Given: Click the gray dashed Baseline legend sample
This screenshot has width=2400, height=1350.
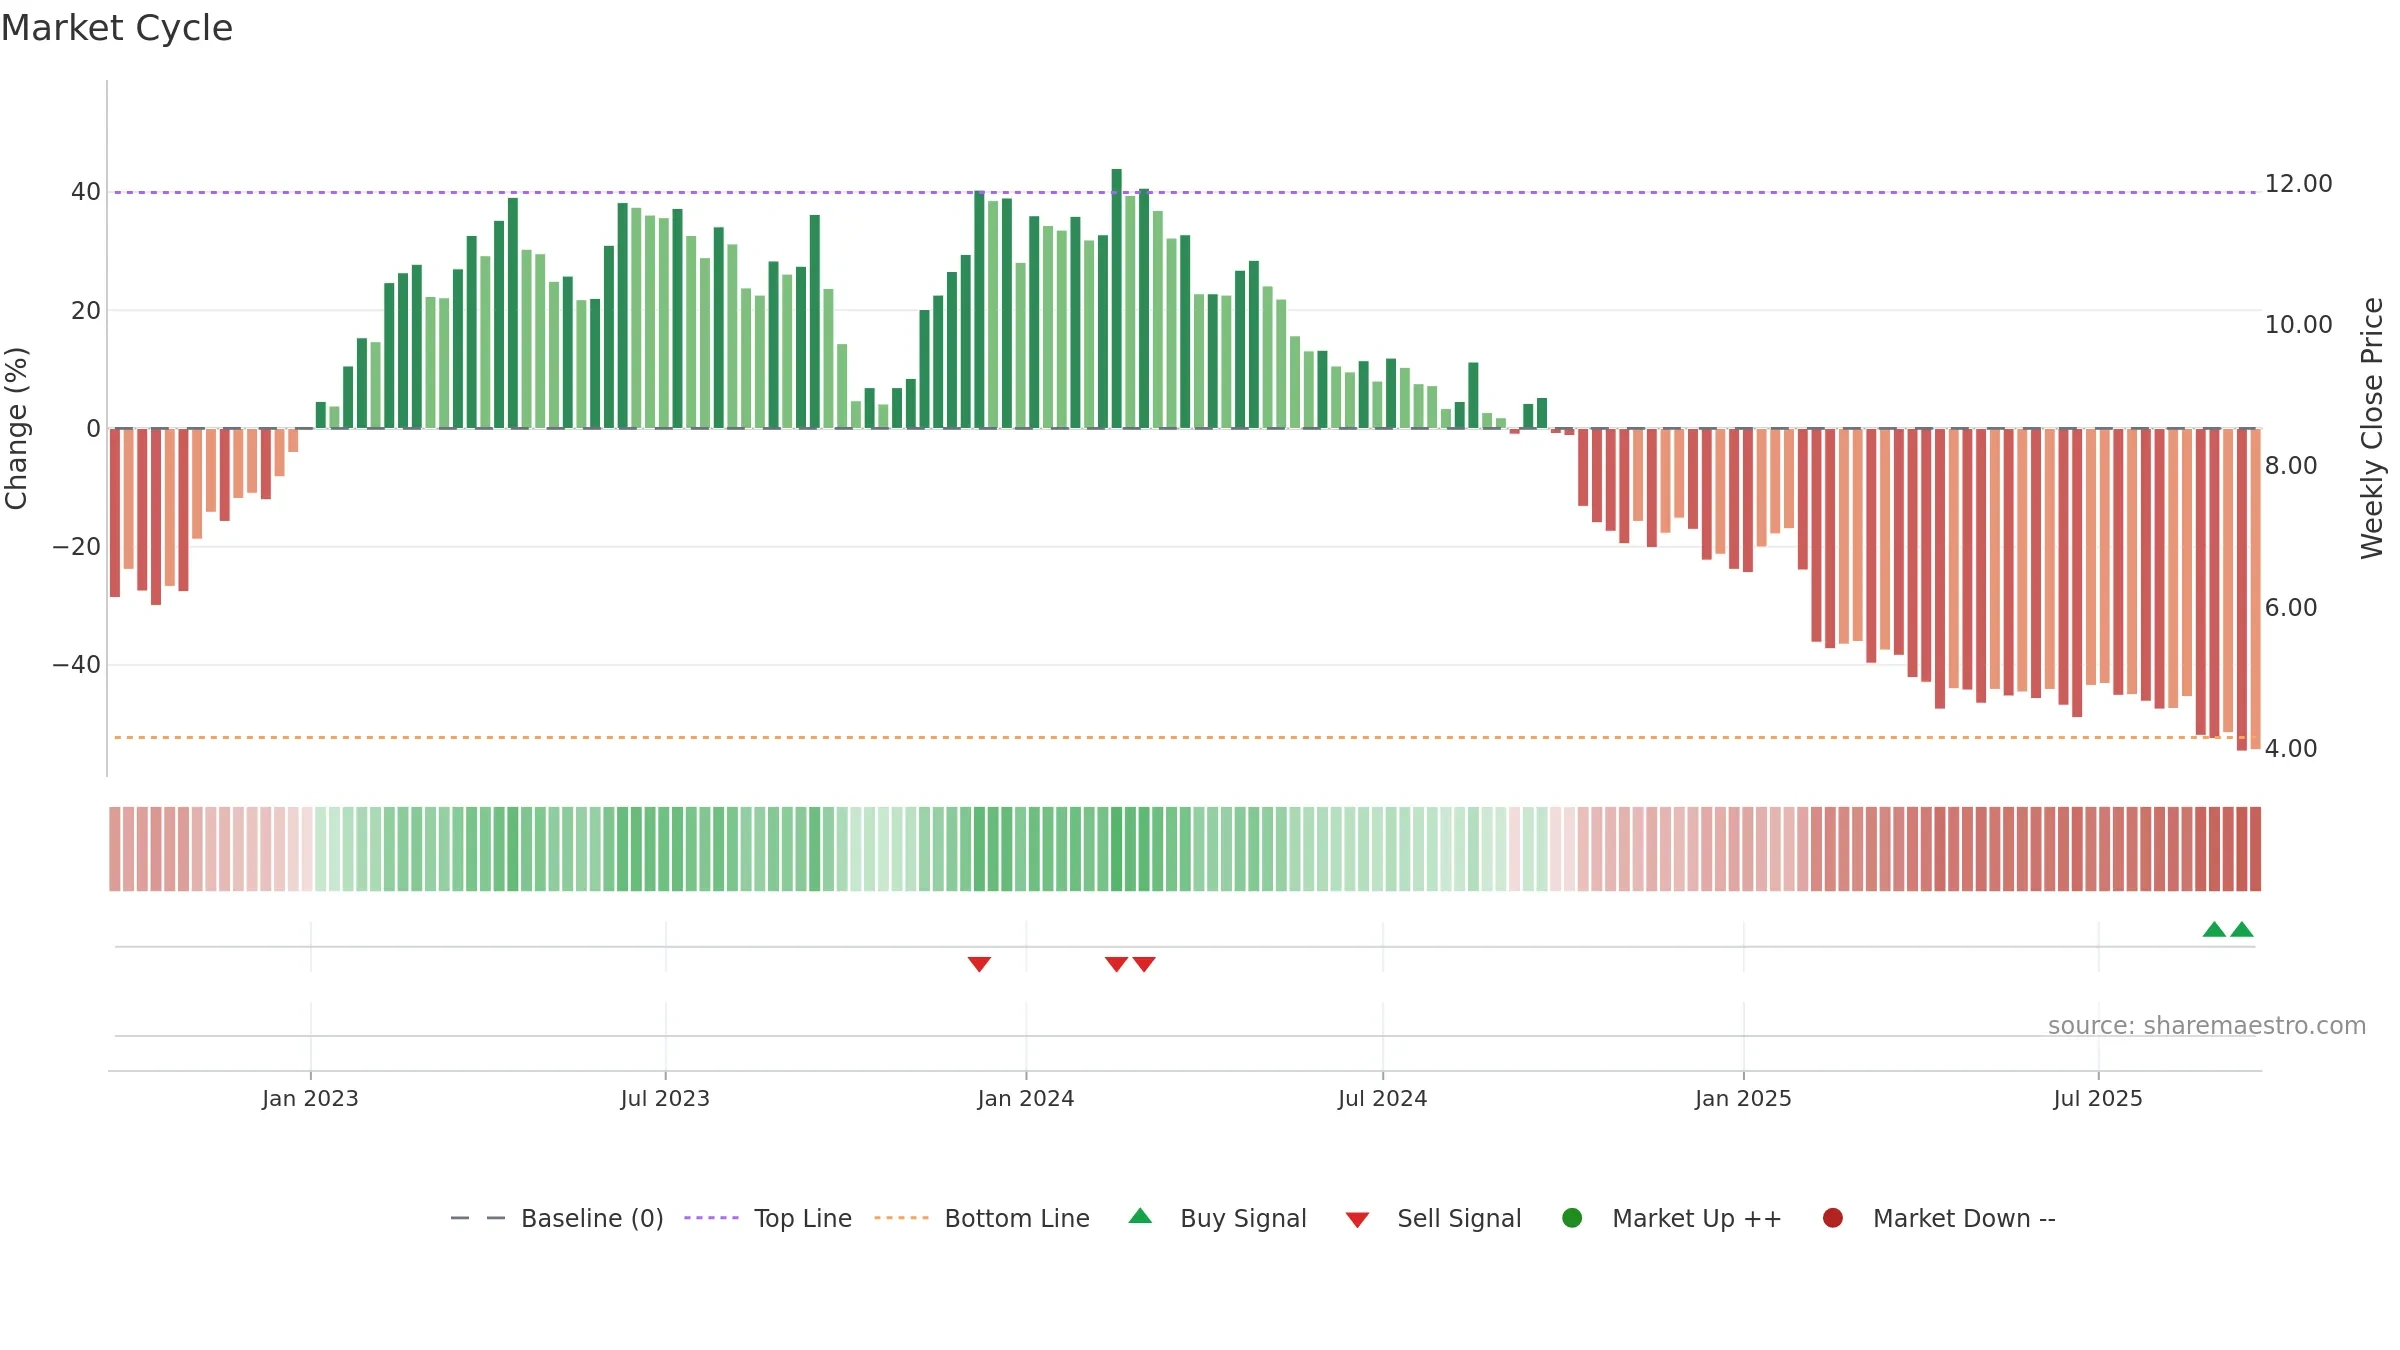Looking at the screenshot, I should click(477, 1218).
